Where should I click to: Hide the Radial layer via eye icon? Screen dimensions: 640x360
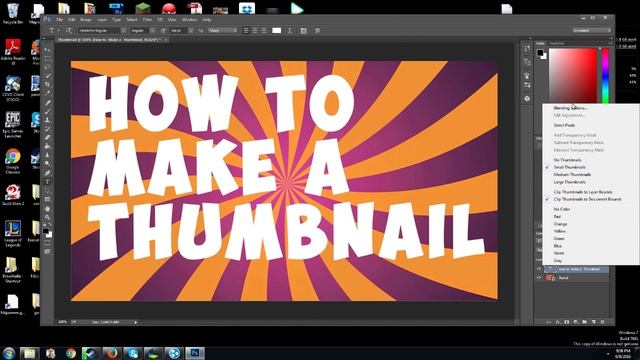(539, 278)
